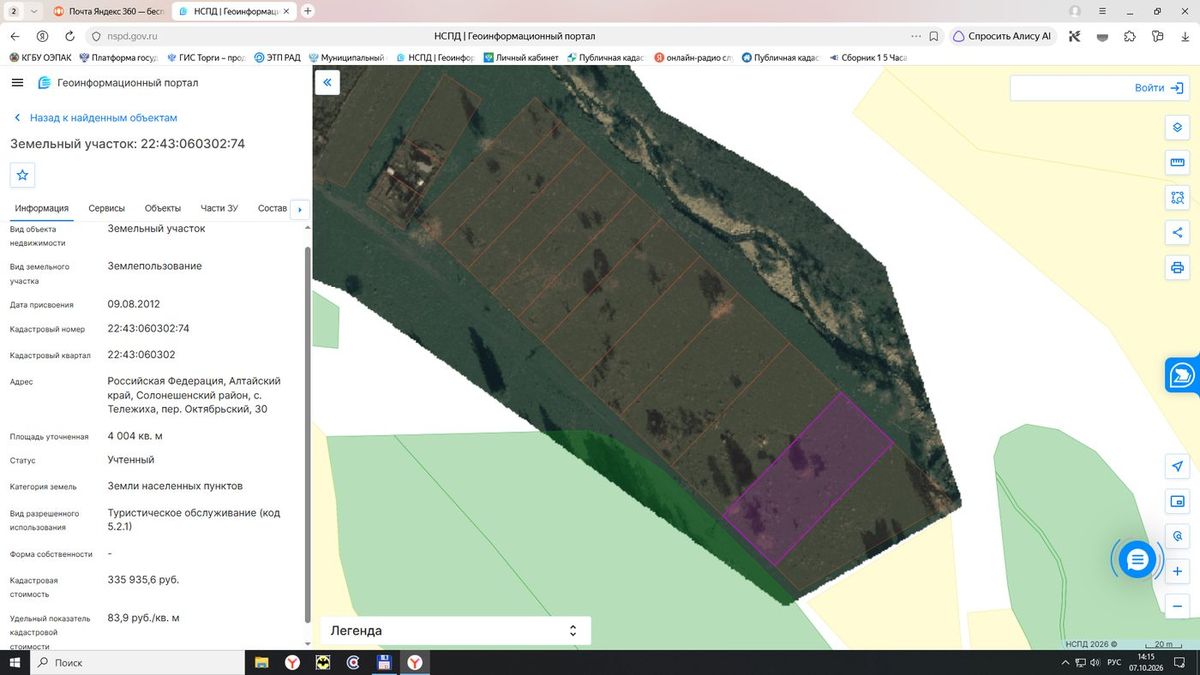1200x675 pixels.
Task: Locate my position on the map
Action: click(x=1177, y=466)
